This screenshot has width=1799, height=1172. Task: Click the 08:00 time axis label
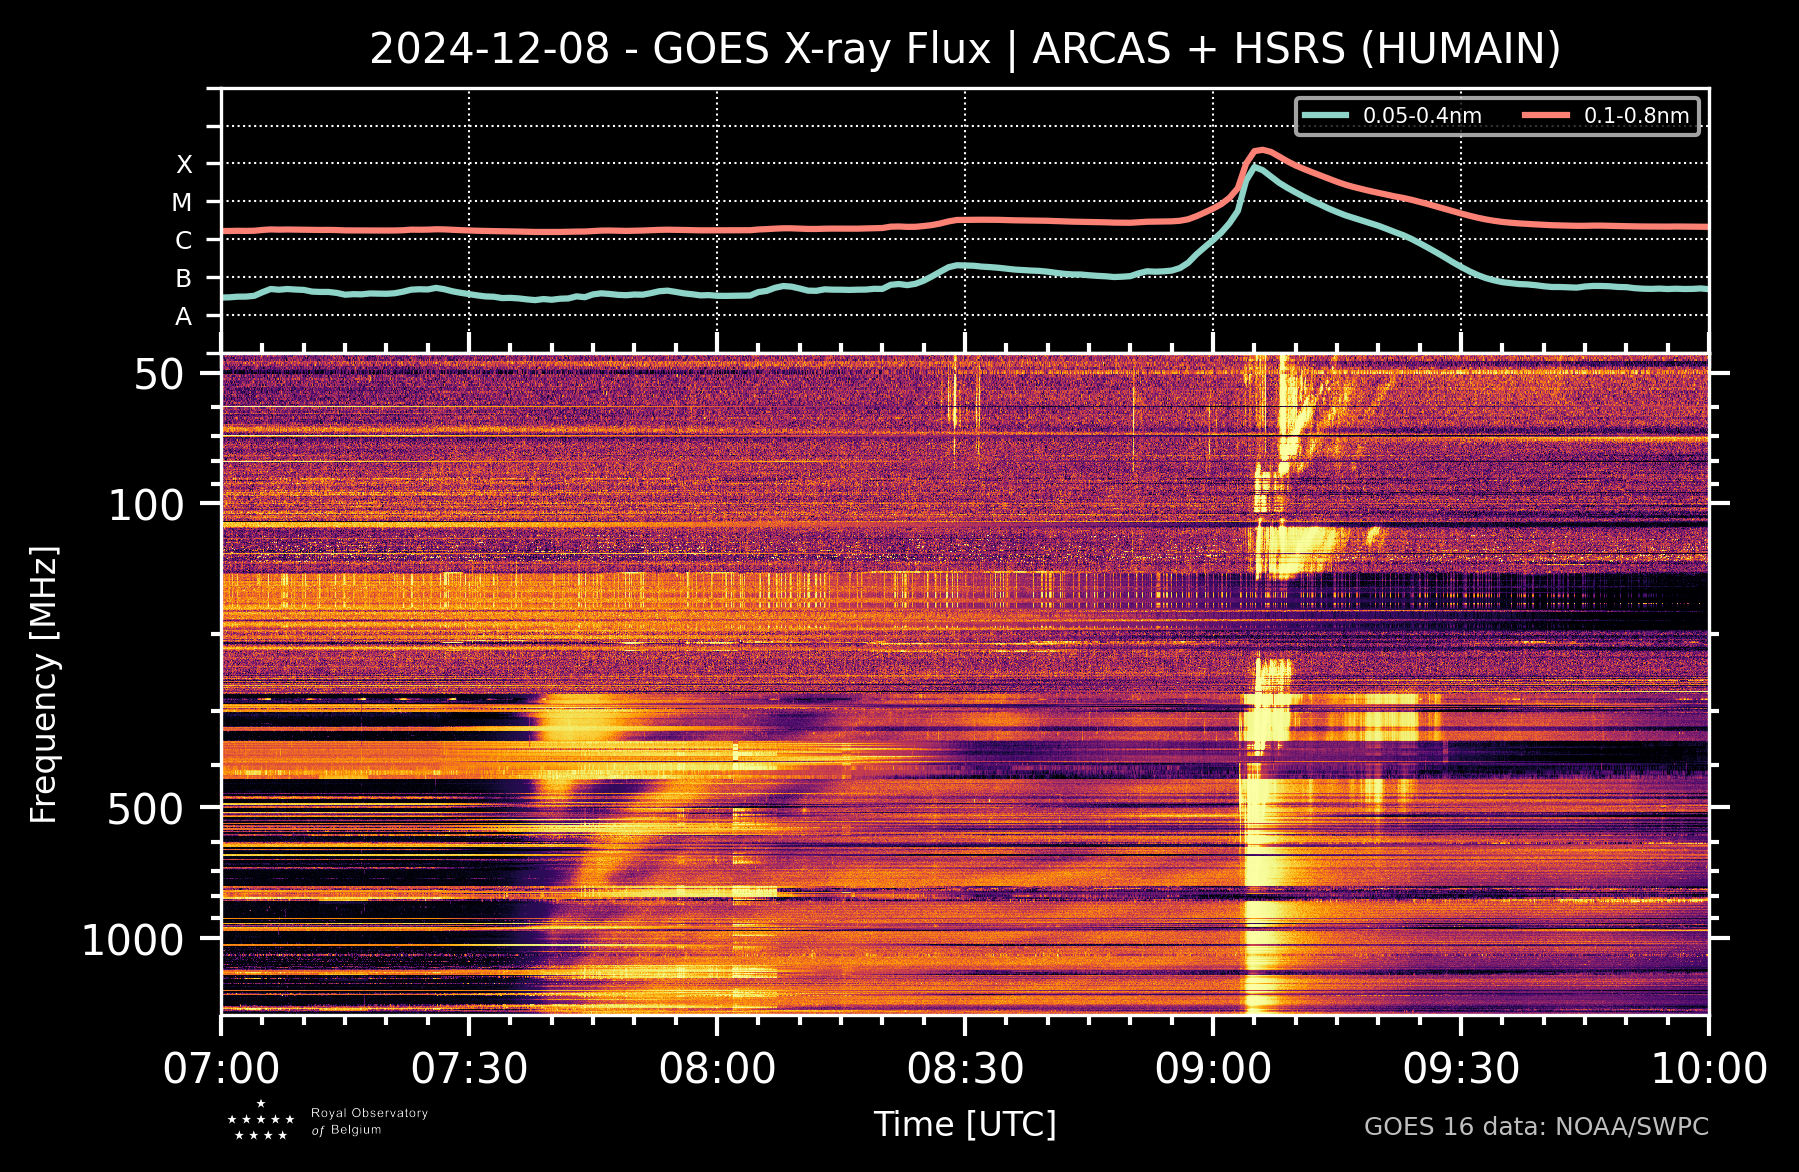pyautogui.click(x=717, y=1069)
